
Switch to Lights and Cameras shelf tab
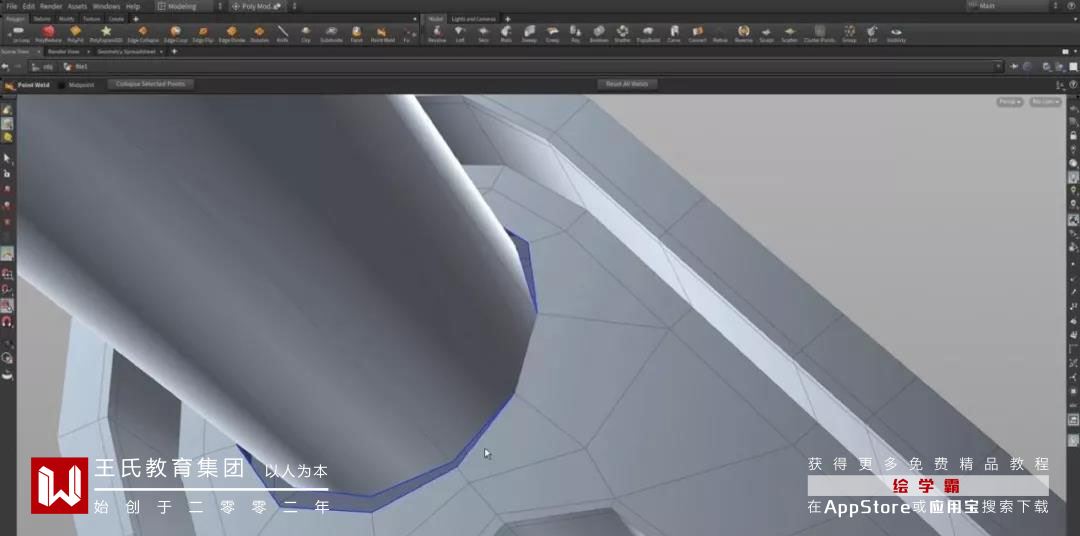474,19
